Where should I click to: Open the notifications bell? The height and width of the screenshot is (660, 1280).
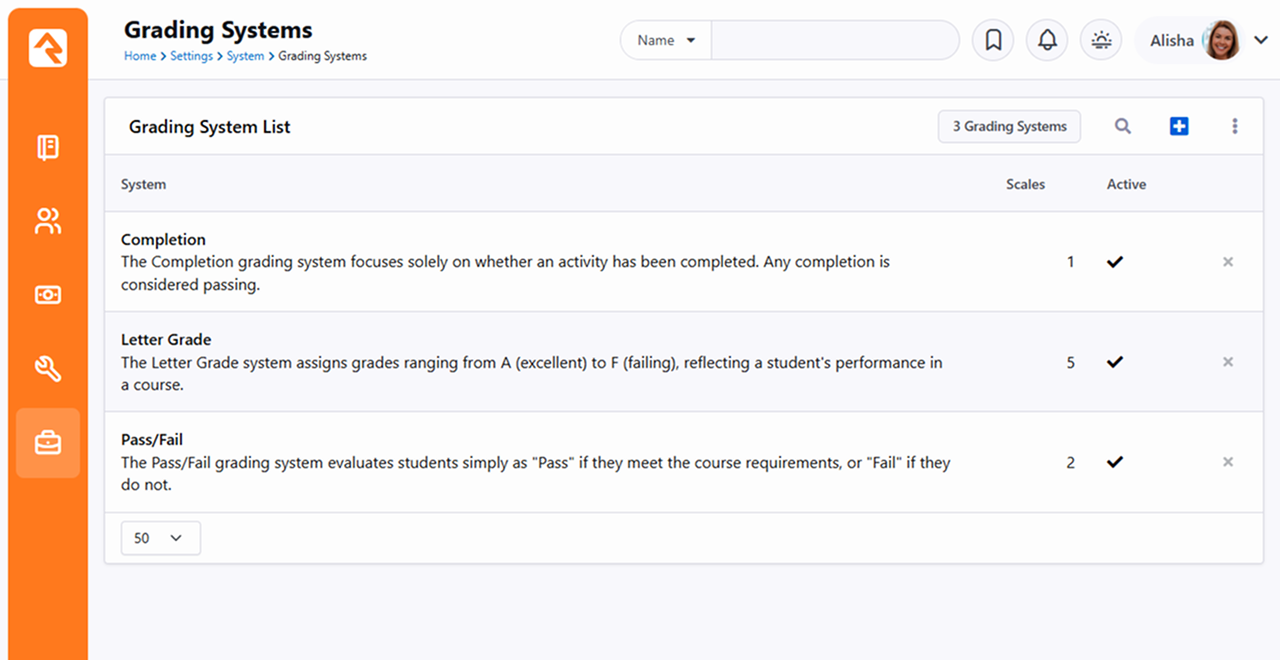tap(1047, 41)
